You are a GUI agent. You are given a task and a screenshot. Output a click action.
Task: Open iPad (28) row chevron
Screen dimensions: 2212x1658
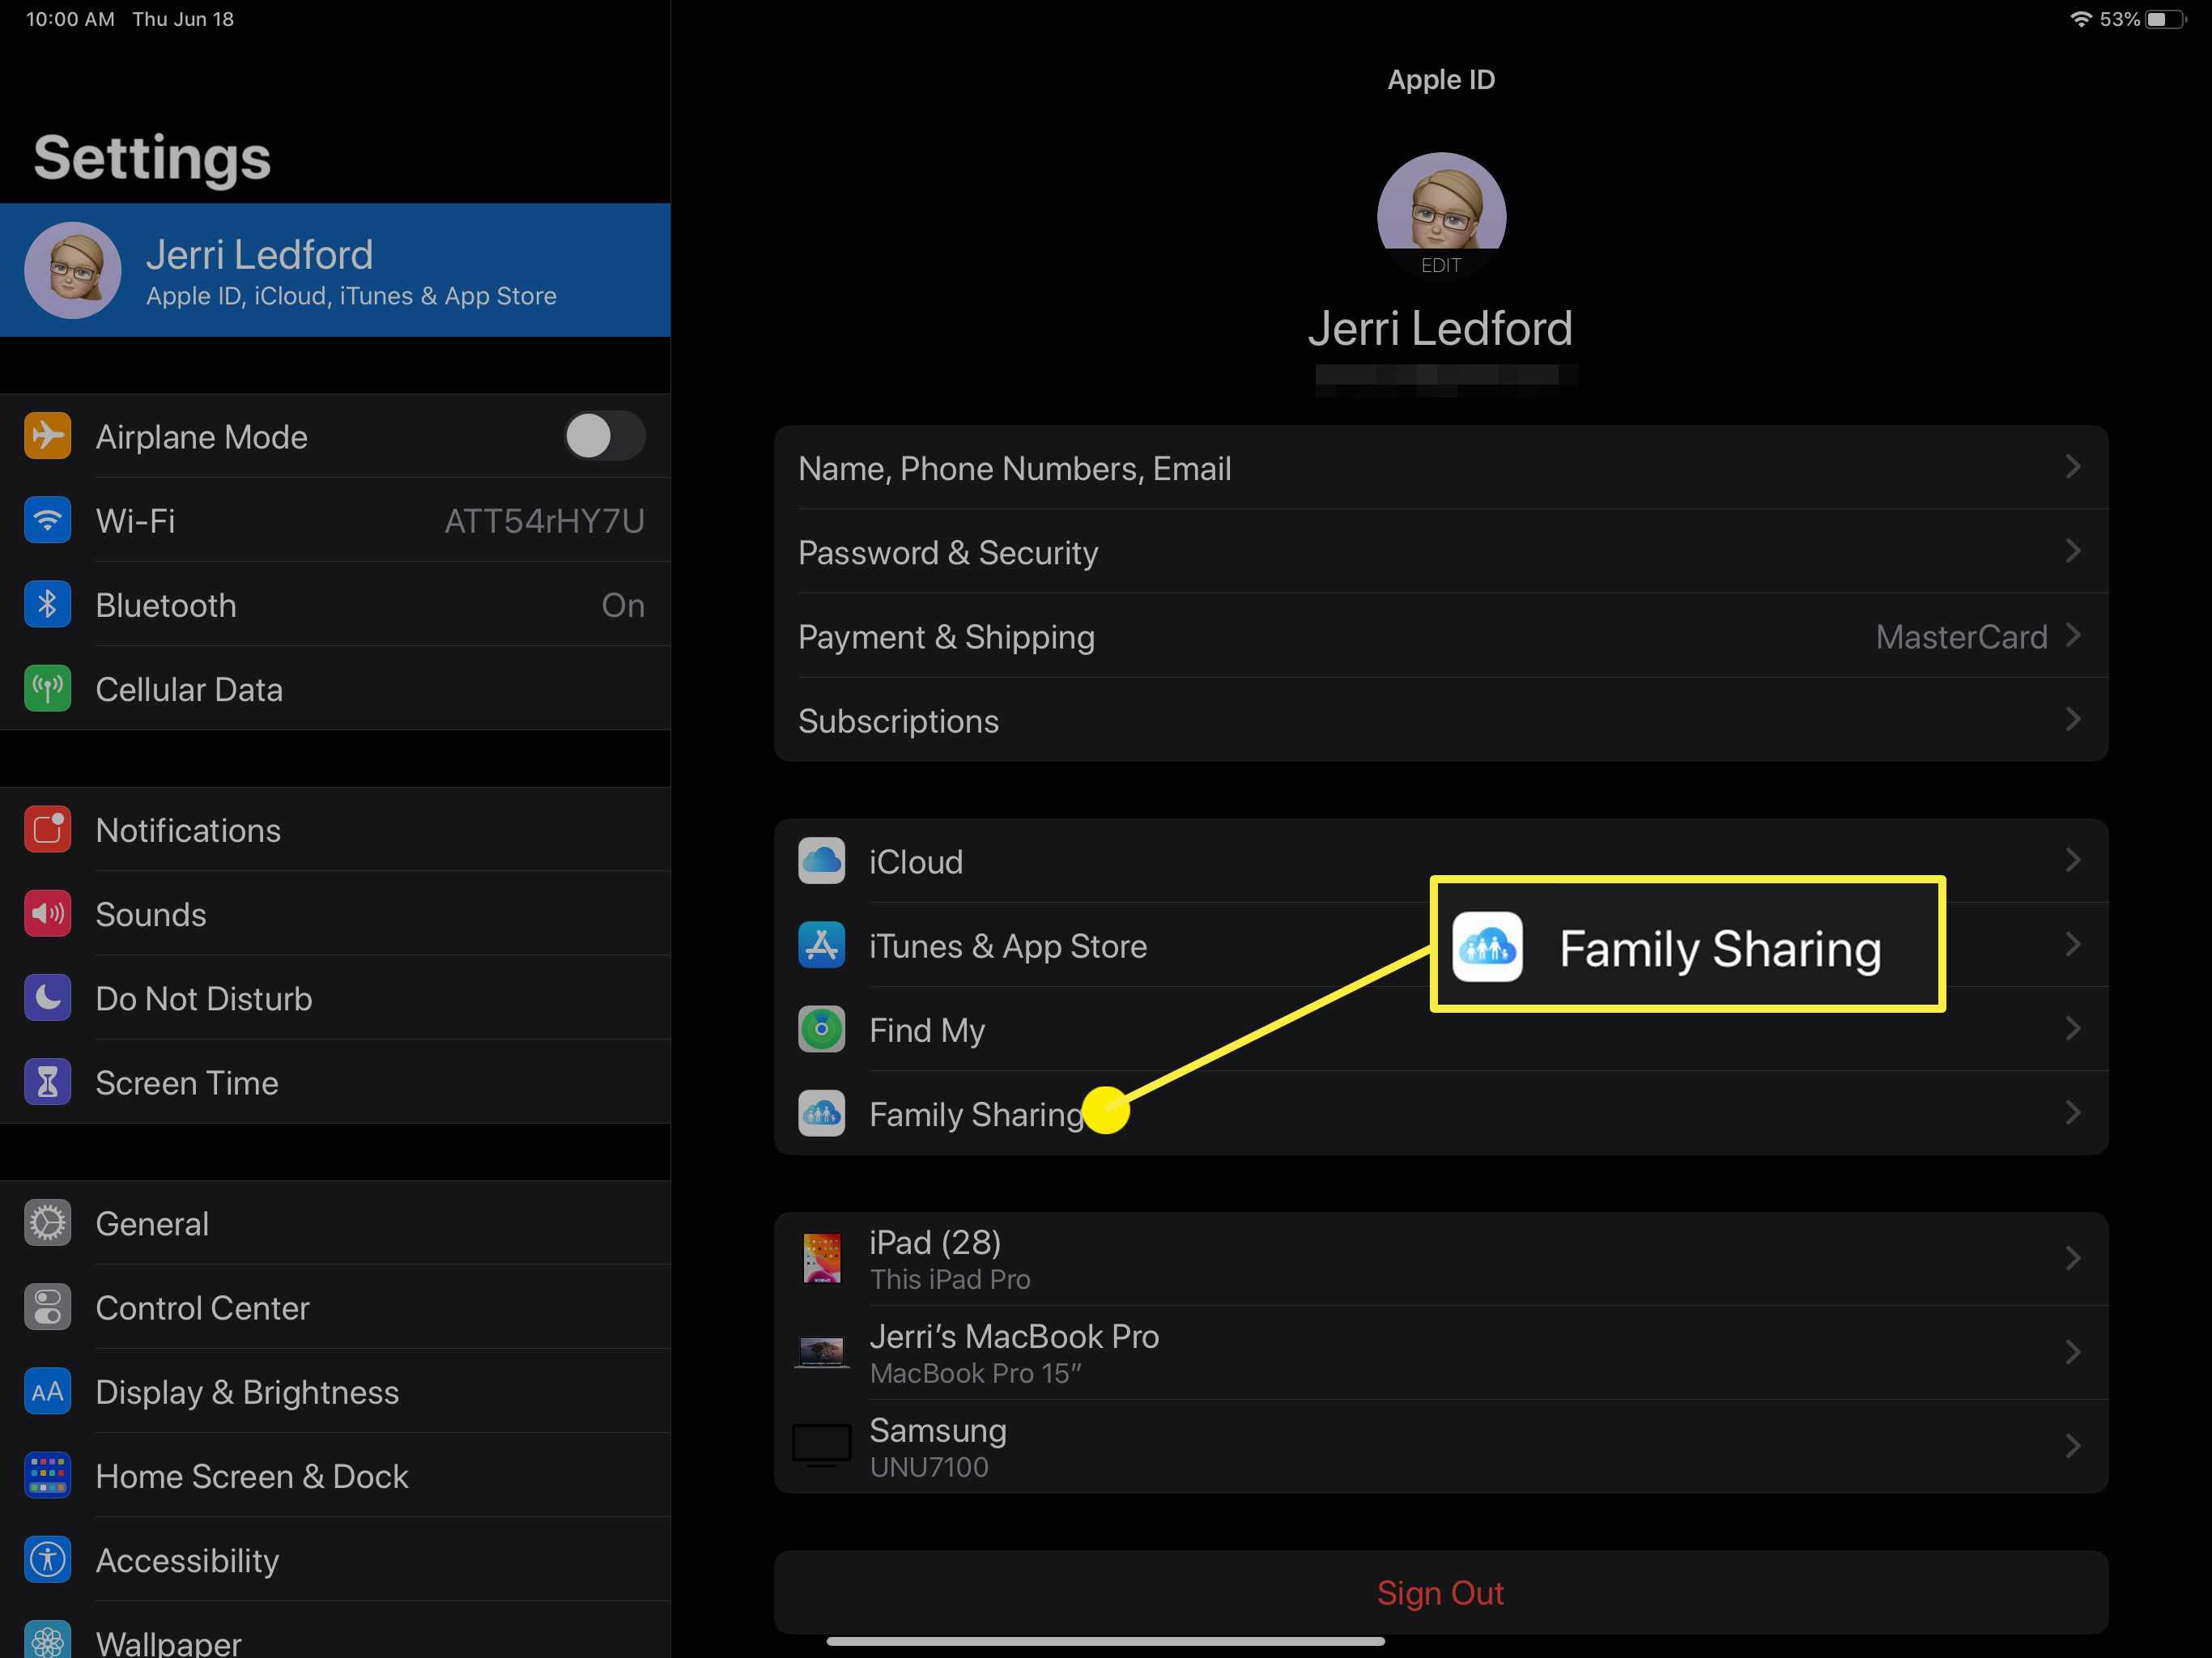[x=2073, y=1258]
